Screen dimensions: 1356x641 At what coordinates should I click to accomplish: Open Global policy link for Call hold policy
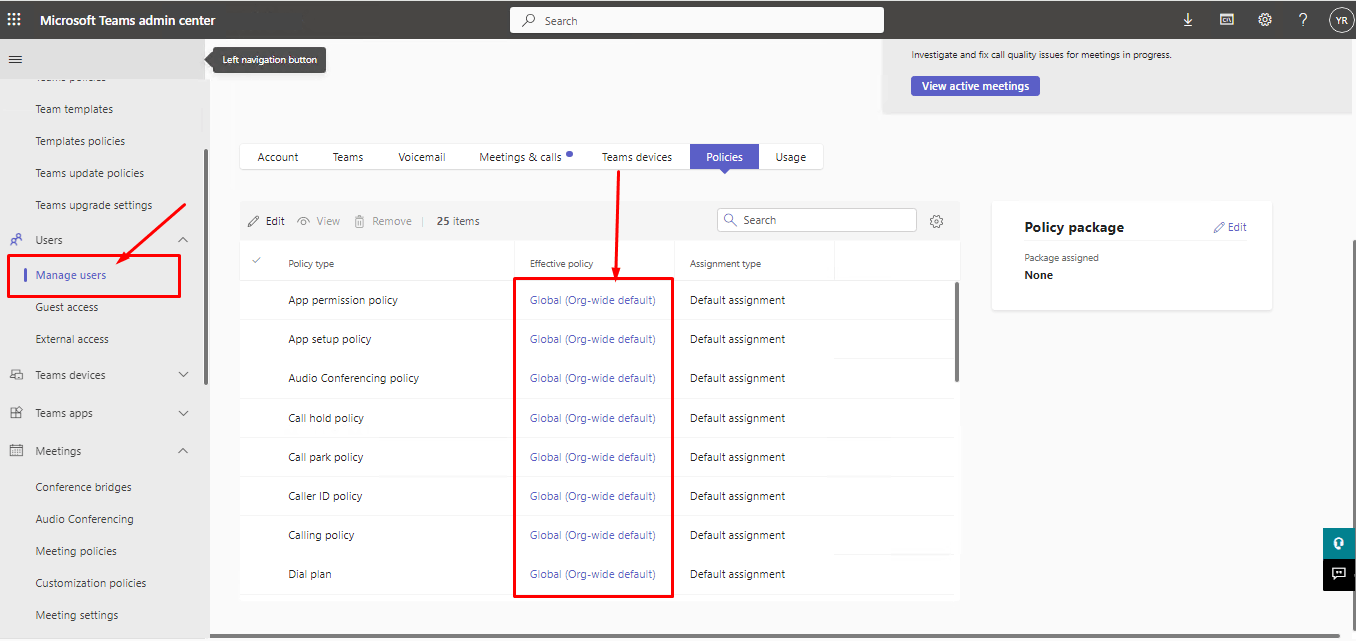pos(593,418)
